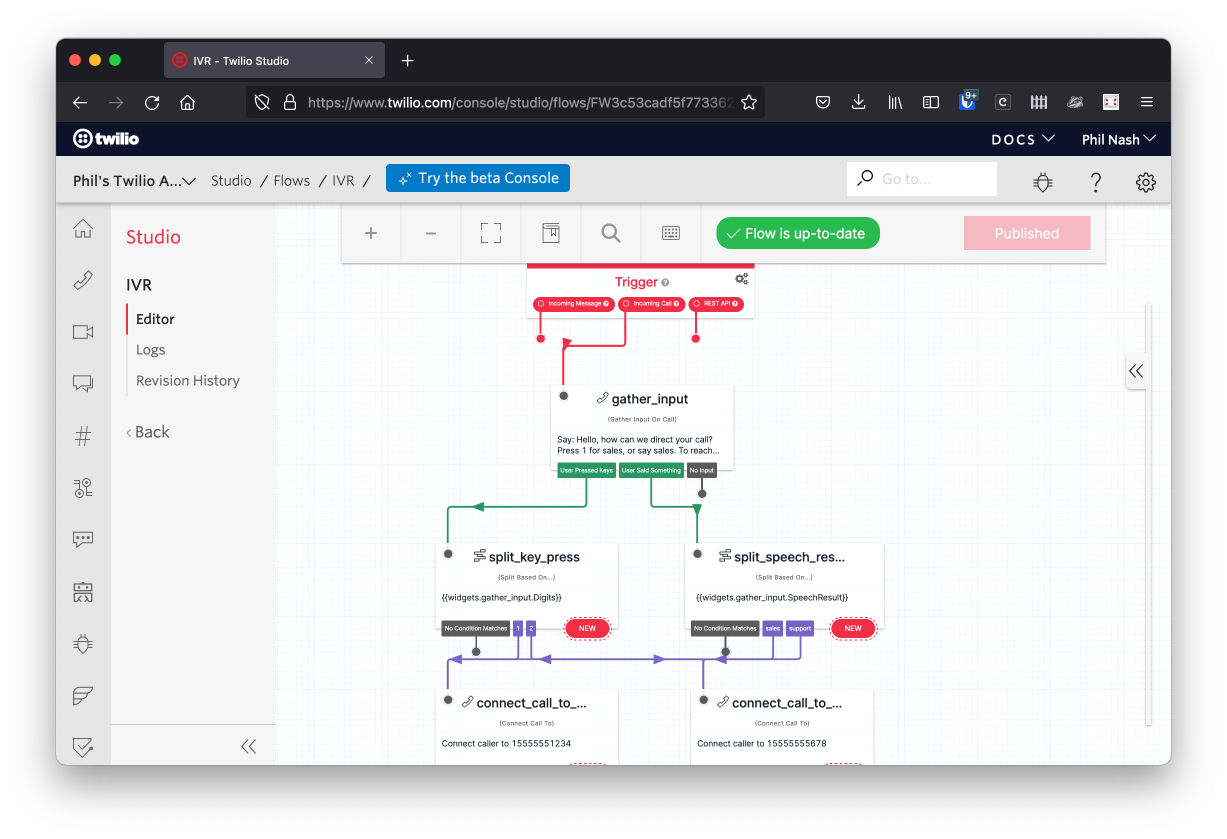
Task: Open the Firefox downloads icon
Action: (859, 102)
